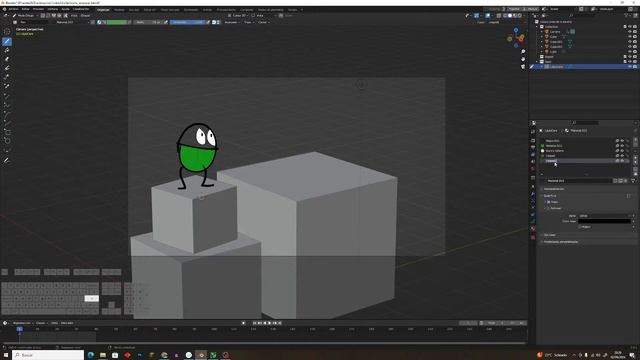Open the Editar menu
This screenshot has width=640, height=360.
point(26,9)
